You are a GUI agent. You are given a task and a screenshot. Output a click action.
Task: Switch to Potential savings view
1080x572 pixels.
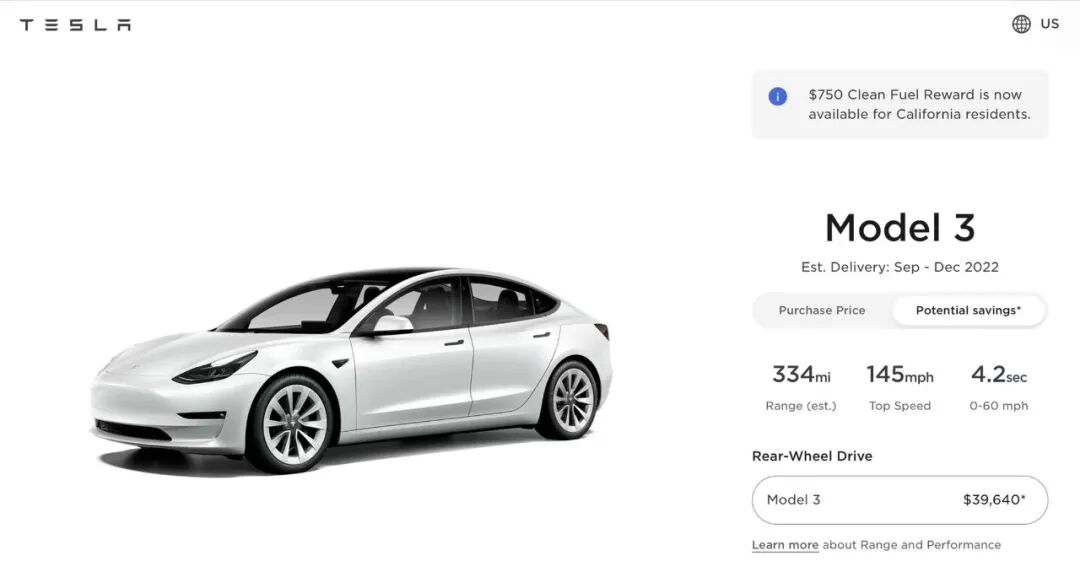[x=968, y=310]
